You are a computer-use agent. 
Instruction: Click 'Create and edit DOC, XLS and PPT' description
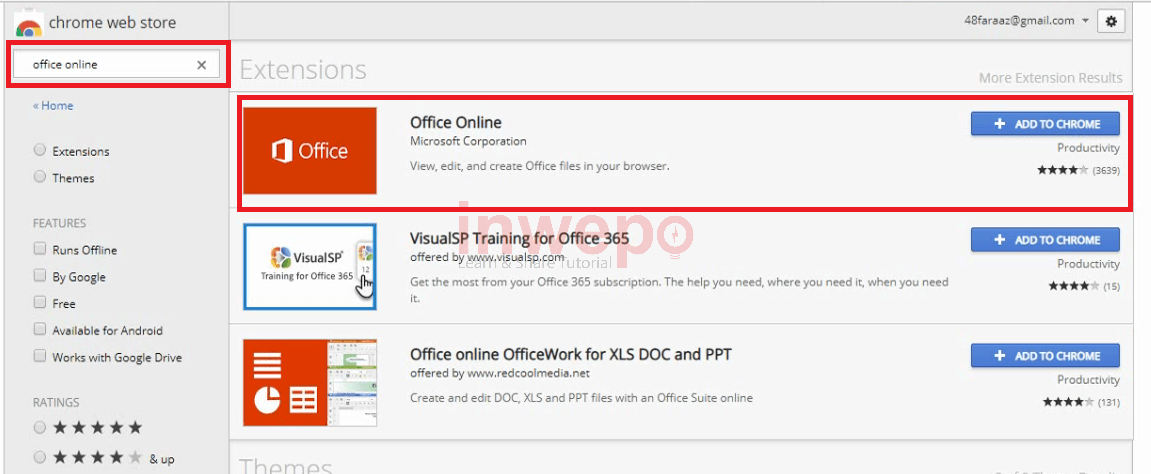581,398
